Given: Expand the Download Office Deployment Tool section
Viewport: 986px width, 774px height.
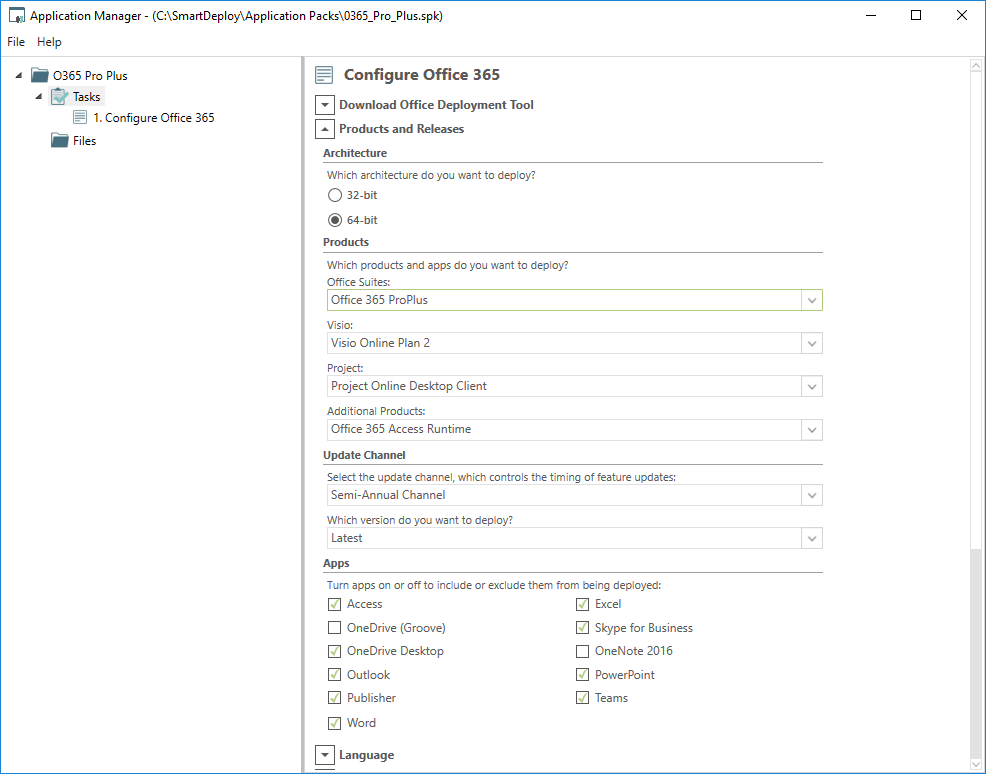Looking at the screenshot, I should (325, 105).
